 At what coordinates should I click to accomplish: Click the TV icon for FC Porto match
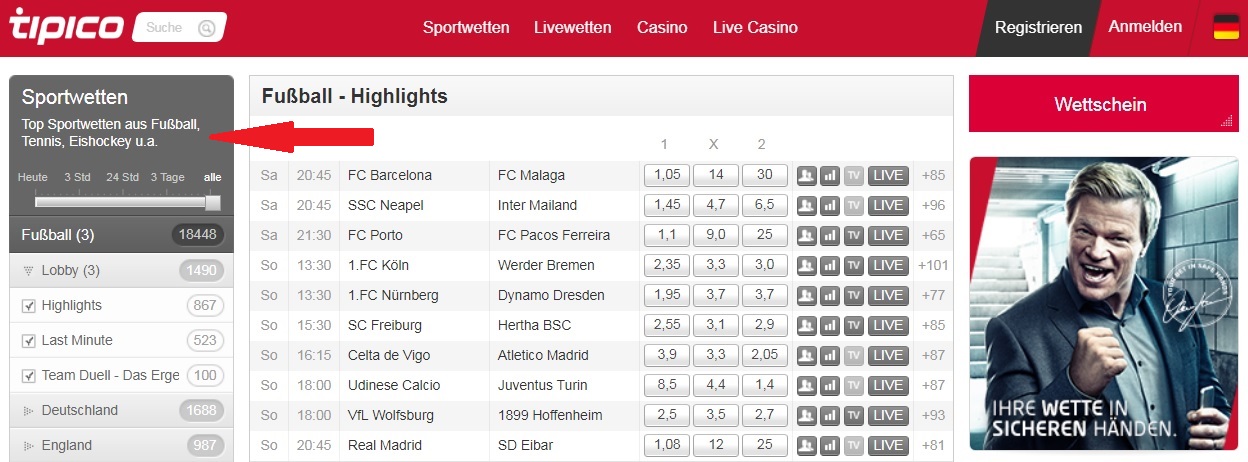[854, 235]
